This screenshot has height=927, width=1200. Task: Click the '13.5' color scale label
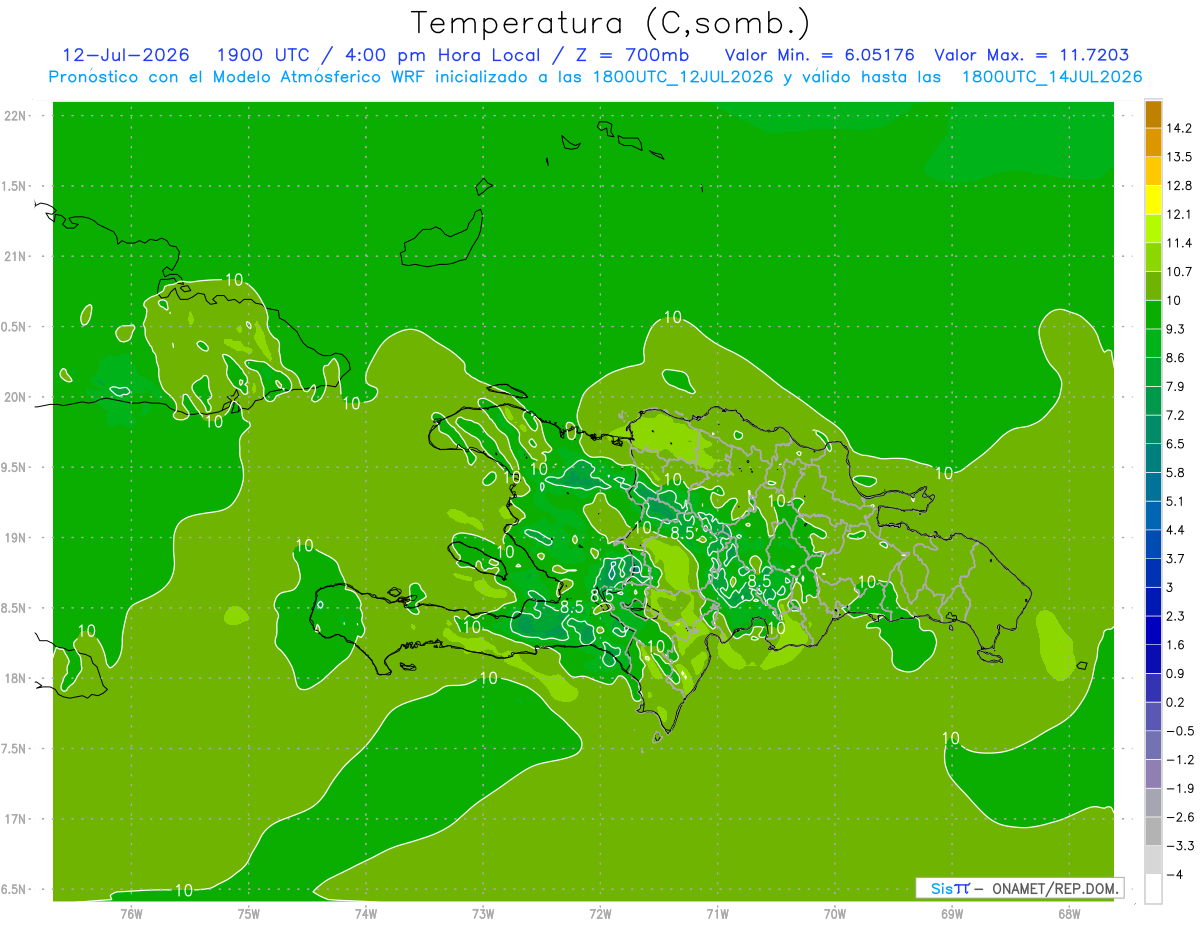(1180, 157)
